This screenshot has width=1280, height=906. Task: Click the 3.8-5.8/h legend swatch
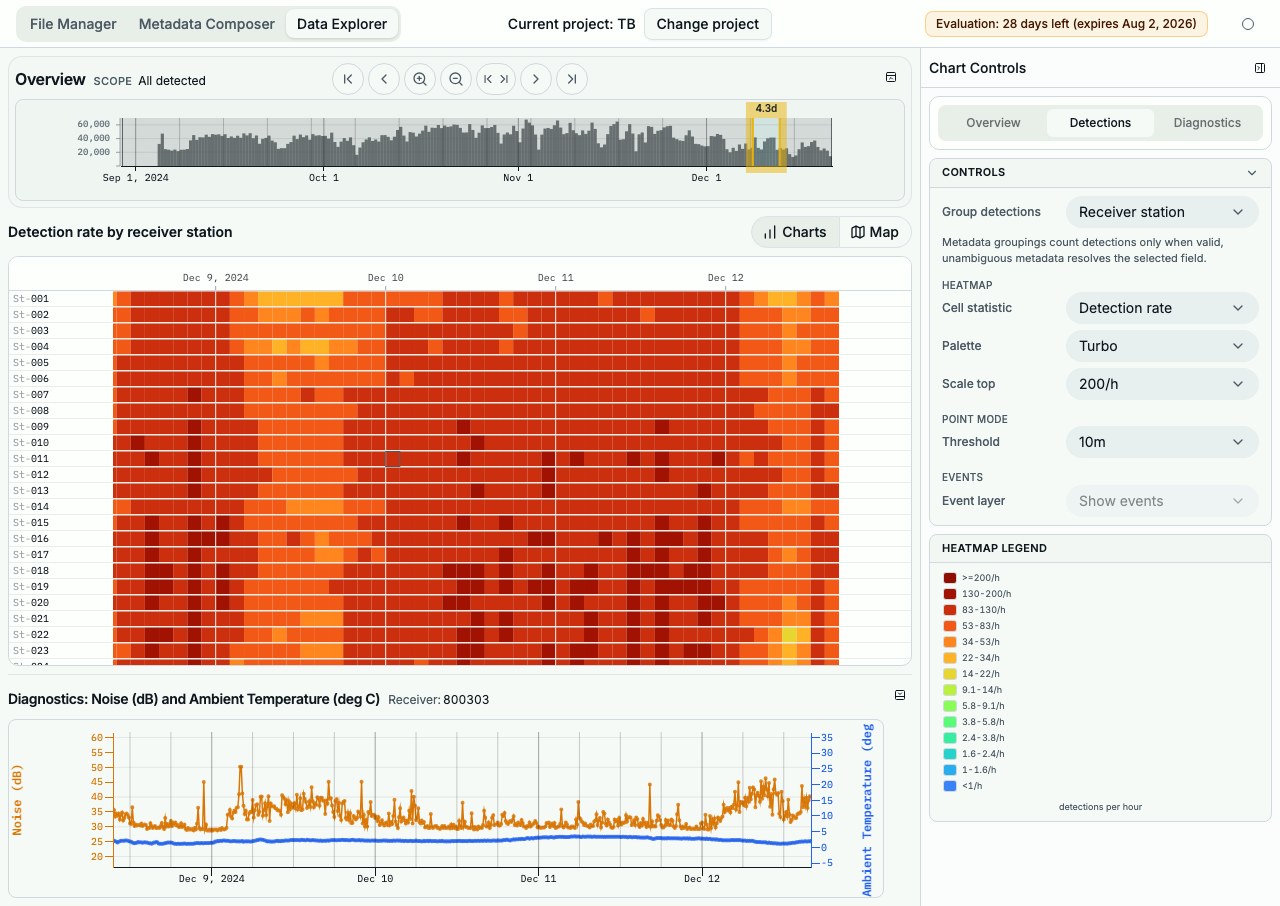point(950,721)
